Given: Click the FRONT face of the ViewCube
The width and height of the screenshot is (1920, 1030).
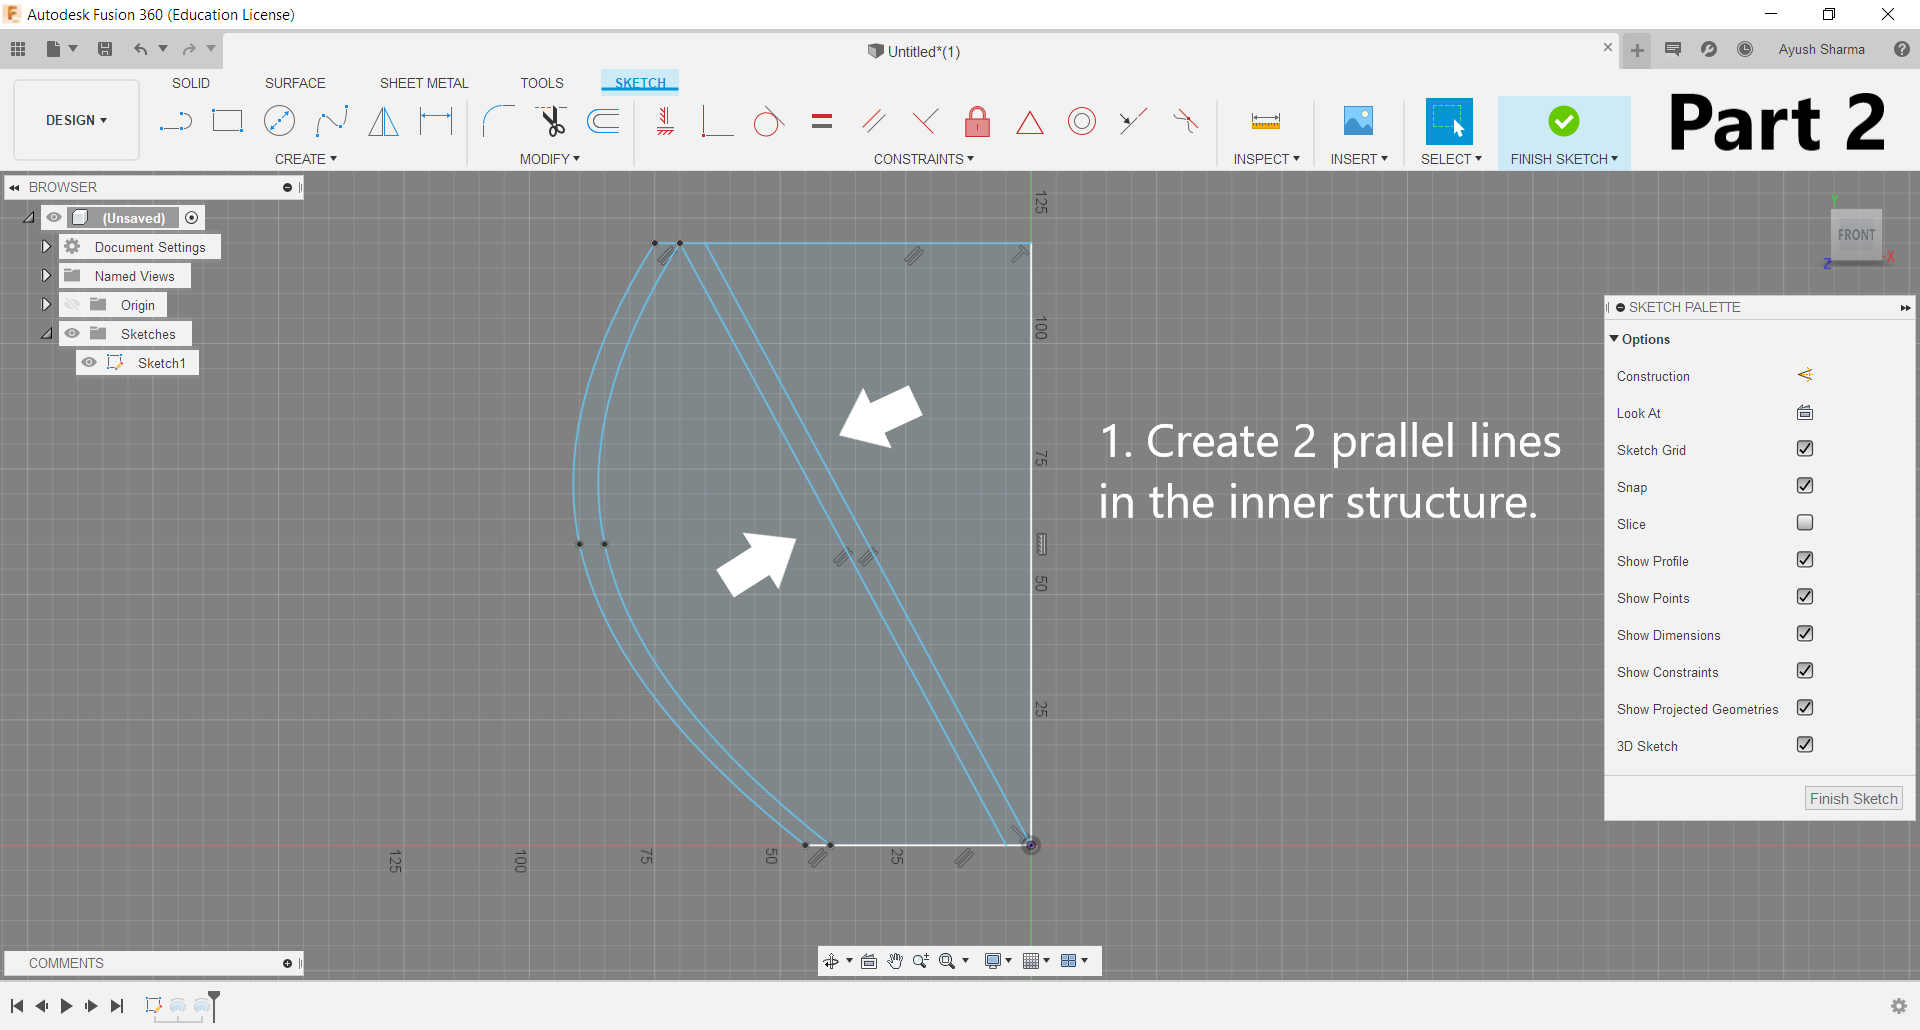Looking at the screenshot, I should 1856,235.
